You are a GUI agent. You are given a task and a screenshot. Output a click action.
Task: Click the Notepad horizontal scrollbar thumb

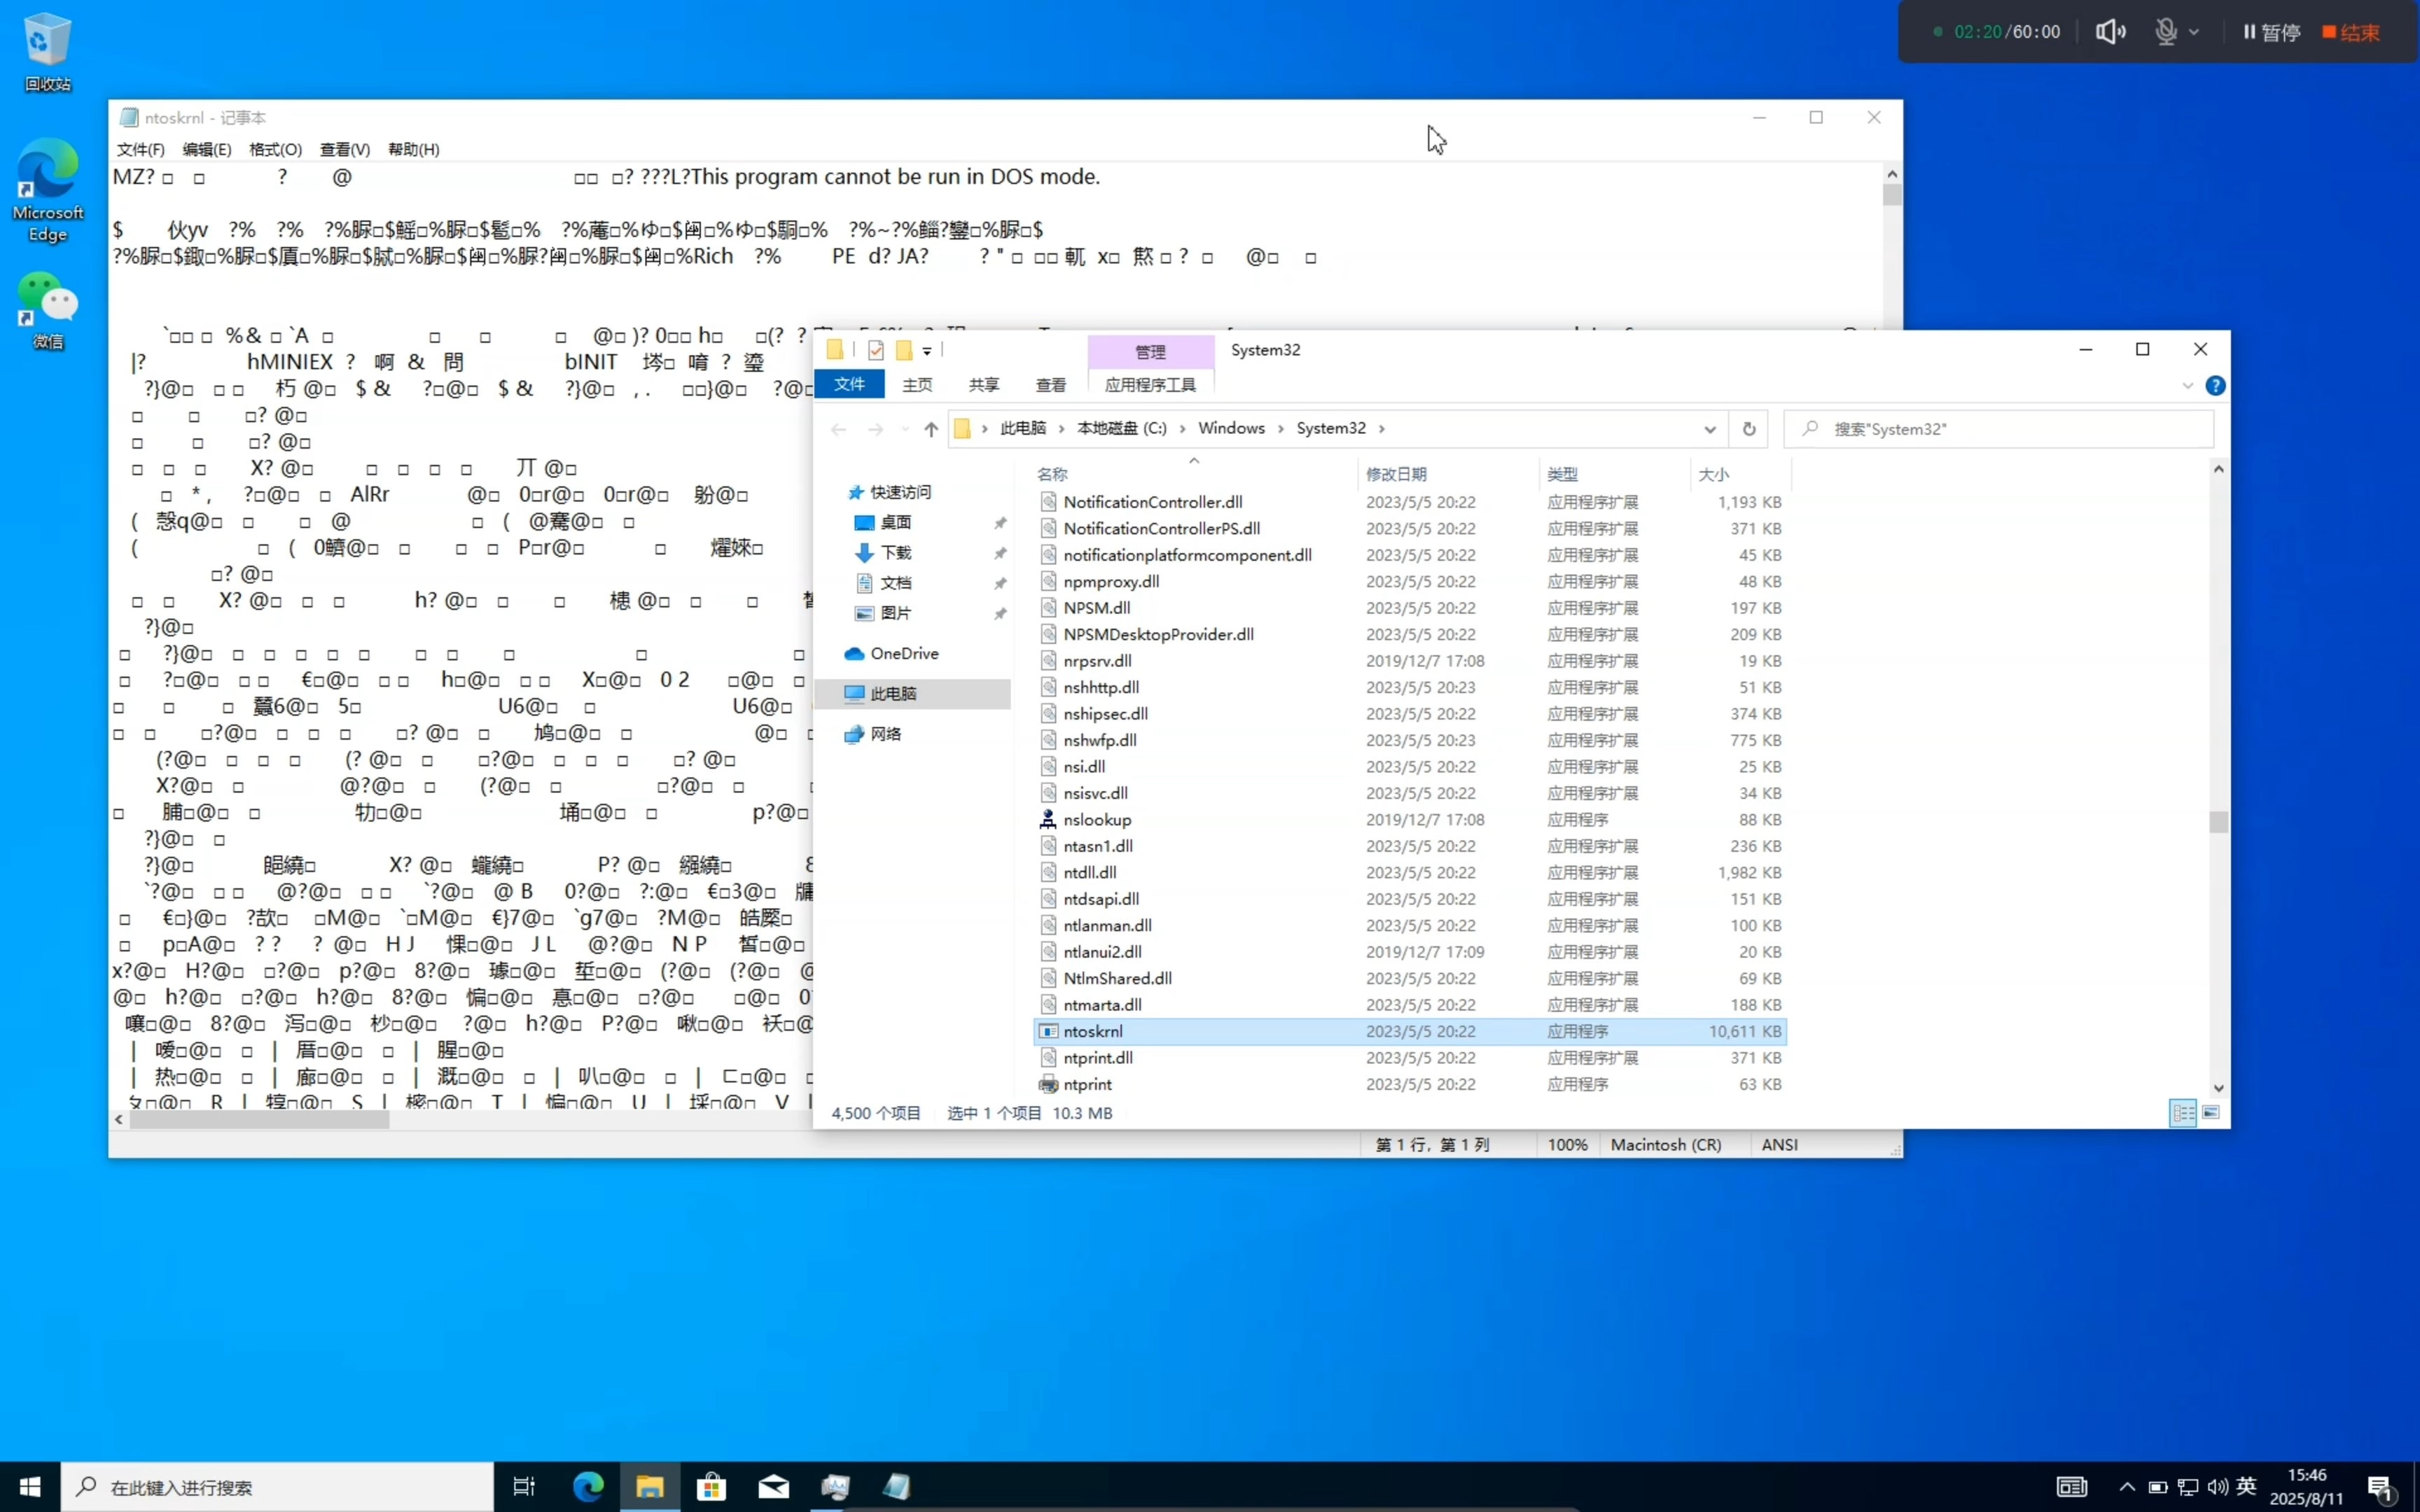[259, 1120]
